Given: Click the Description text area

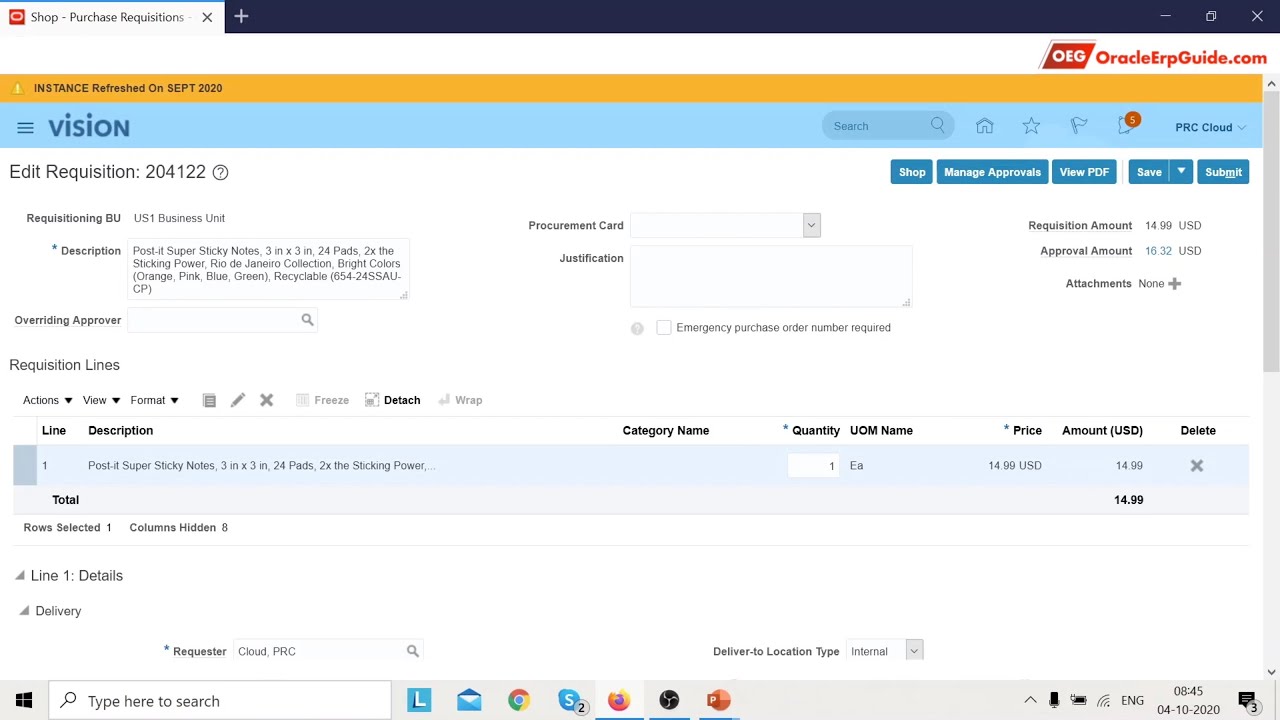Looking at the screenshot, I should tap(268, 269).
